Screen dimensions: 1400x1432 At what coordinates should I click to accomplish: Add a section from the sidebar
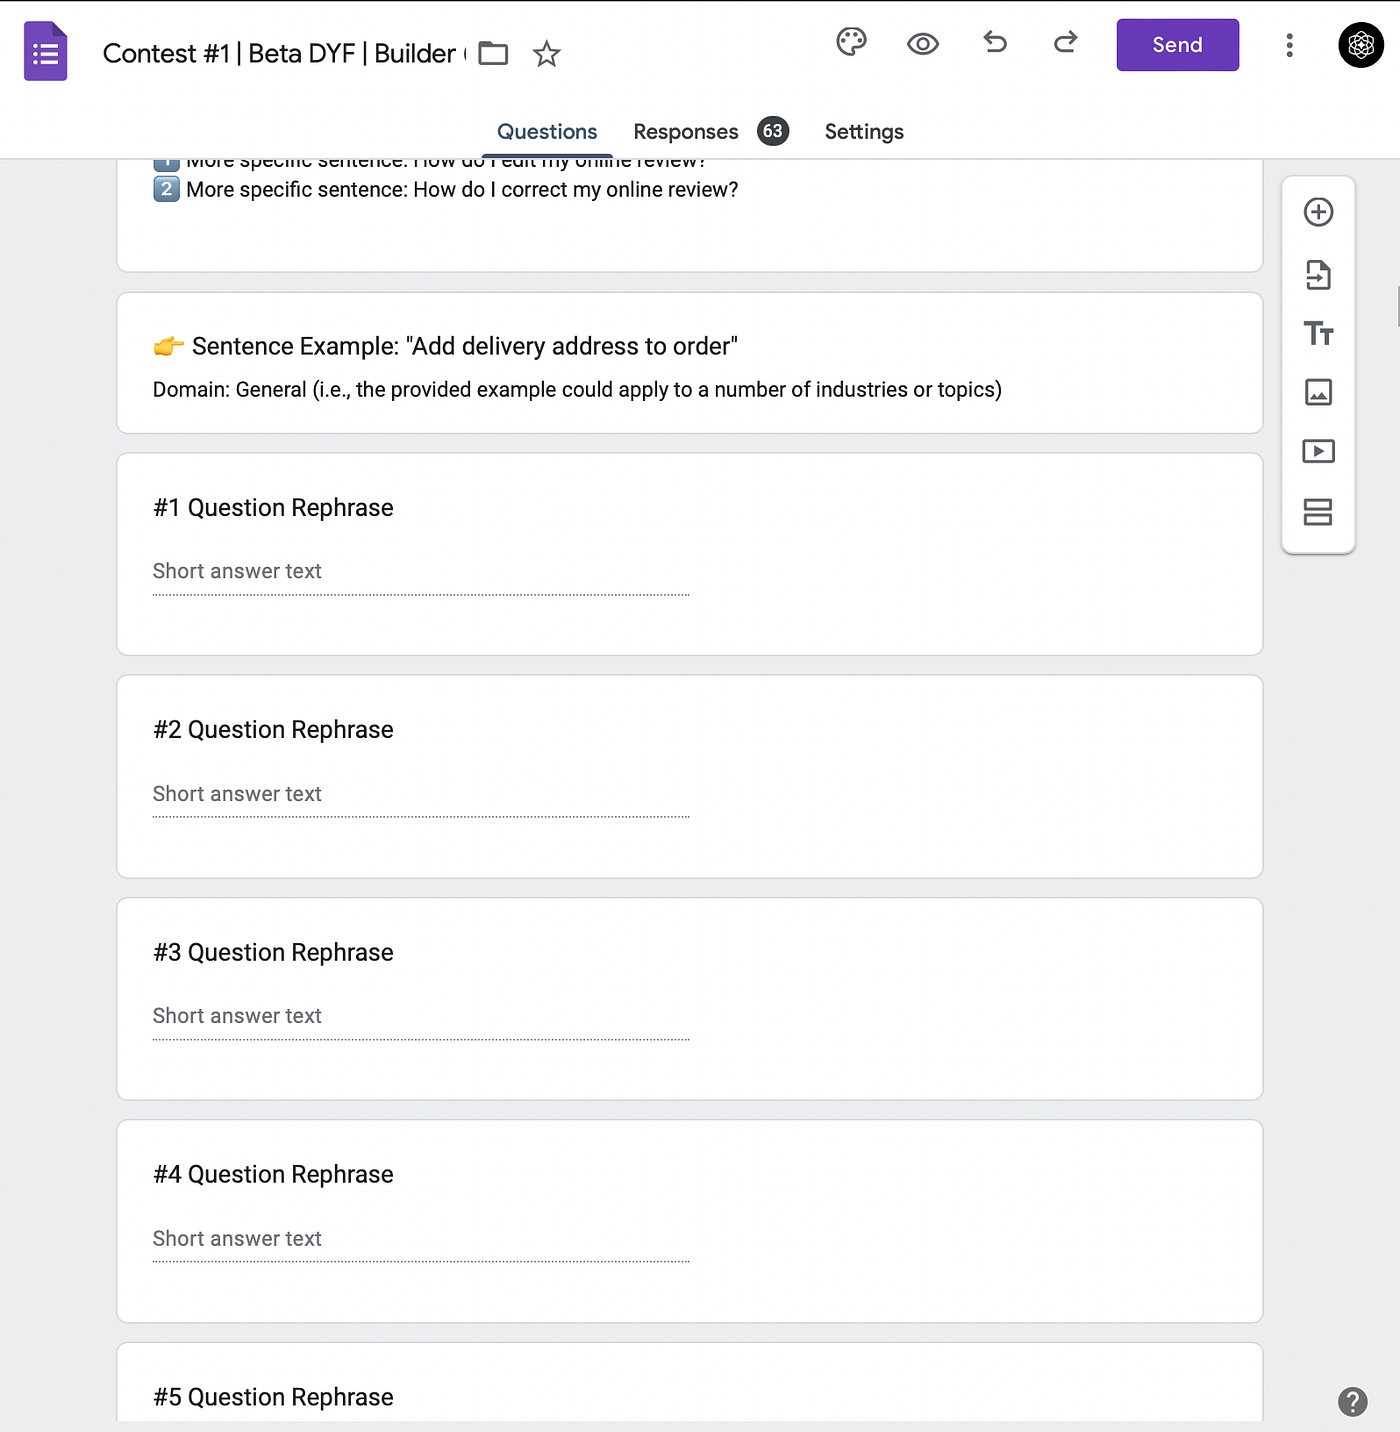click(1318, 512)
